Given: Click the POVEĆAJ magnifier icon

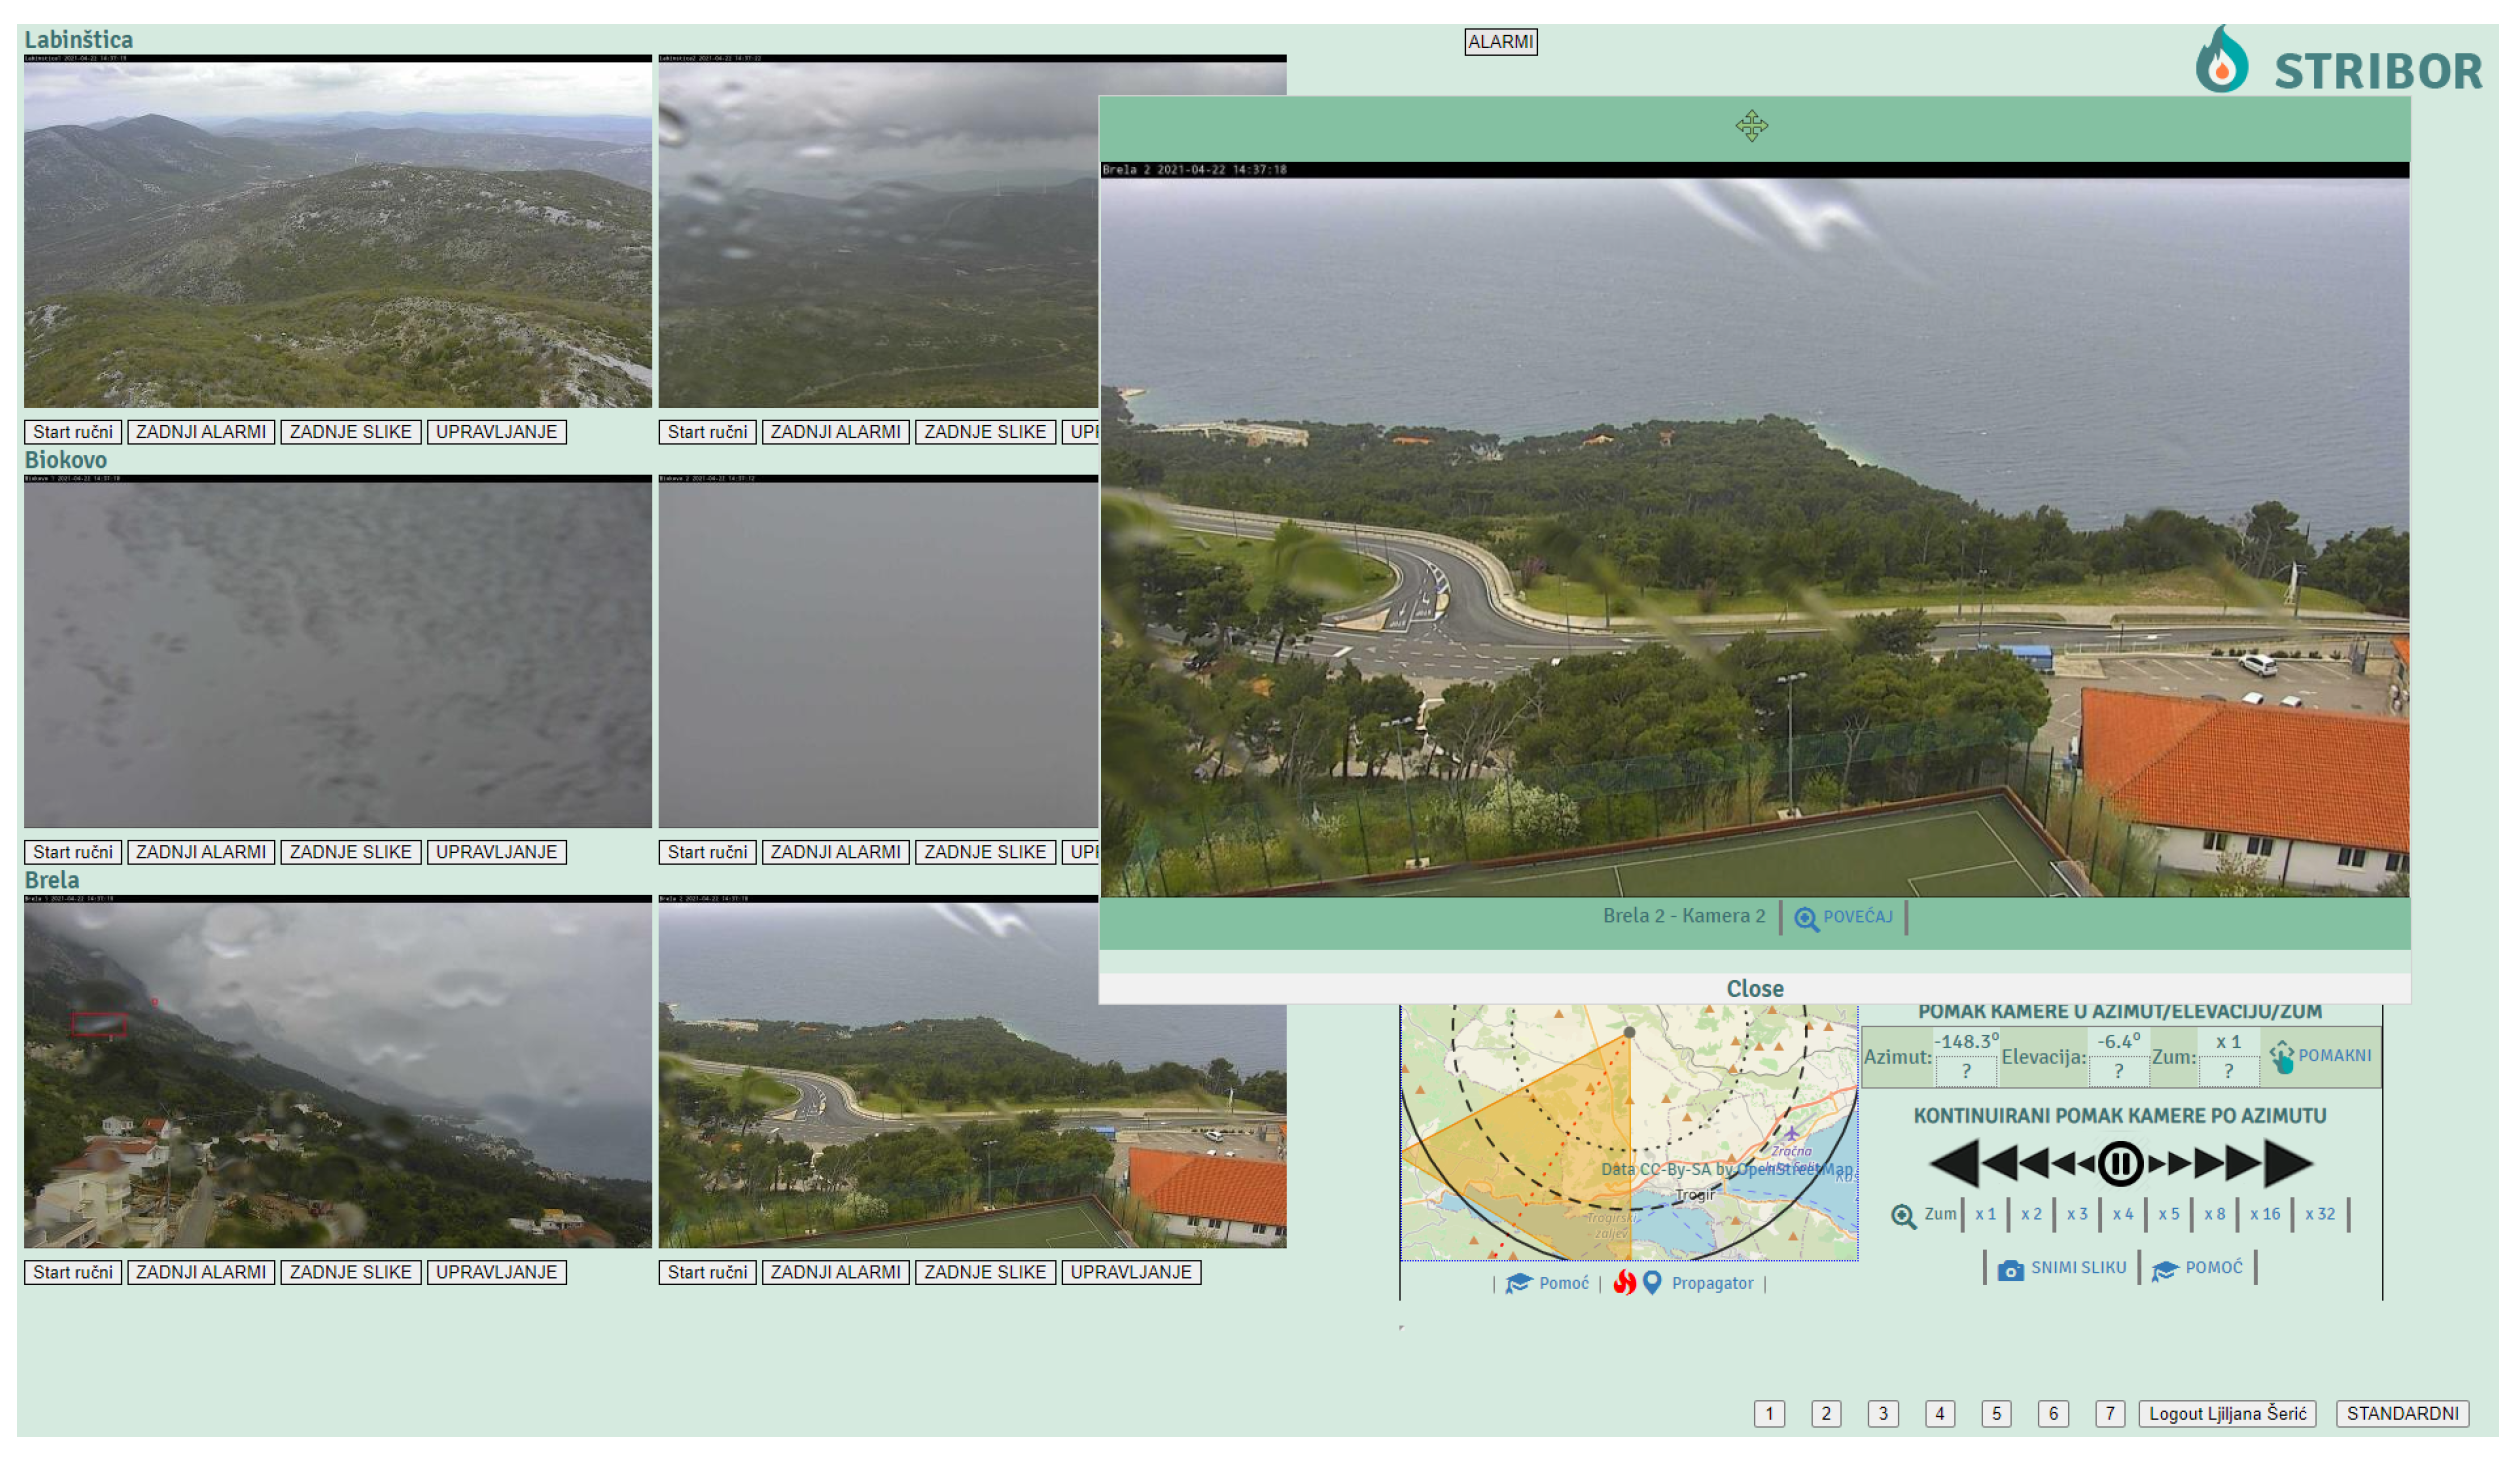Looking at the screenshot, I should (1805, 918).
